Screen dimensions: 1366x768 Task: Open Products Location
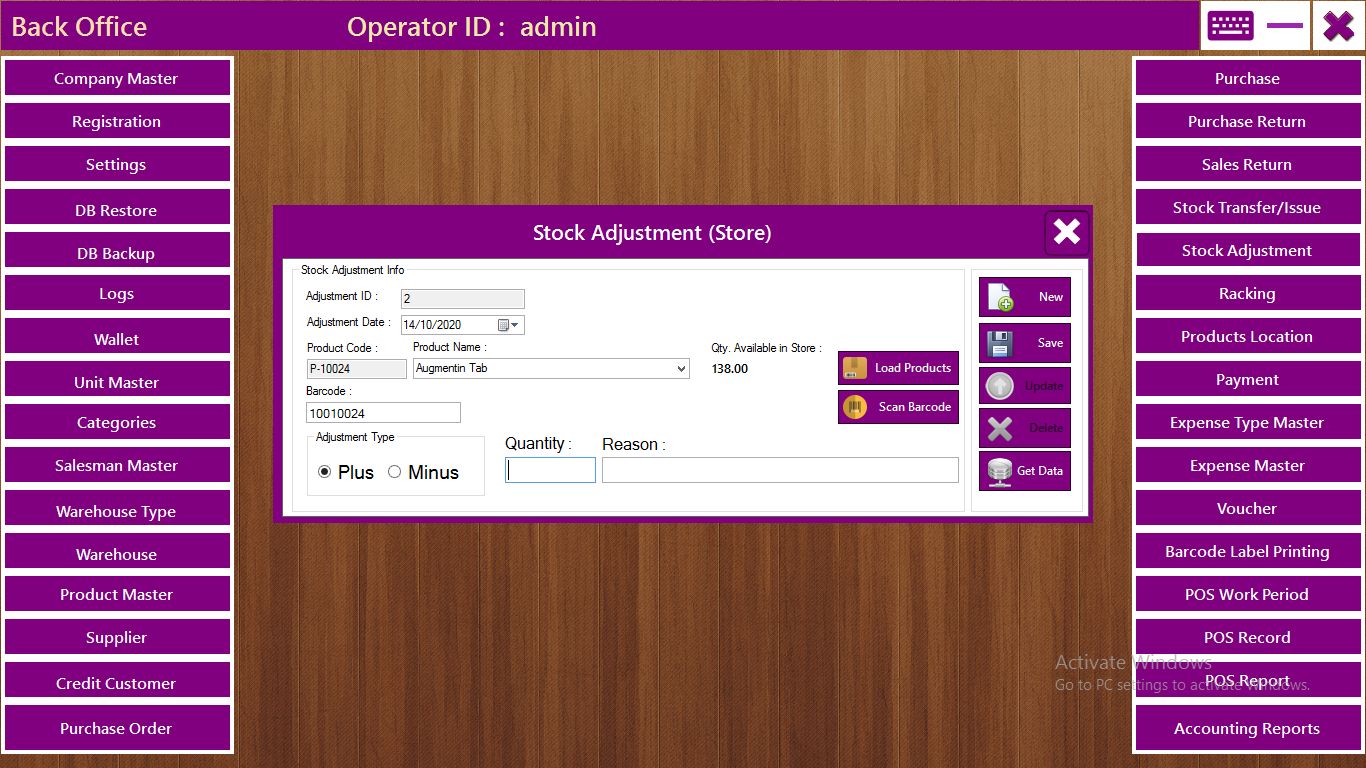click(x=1247, y=336)
